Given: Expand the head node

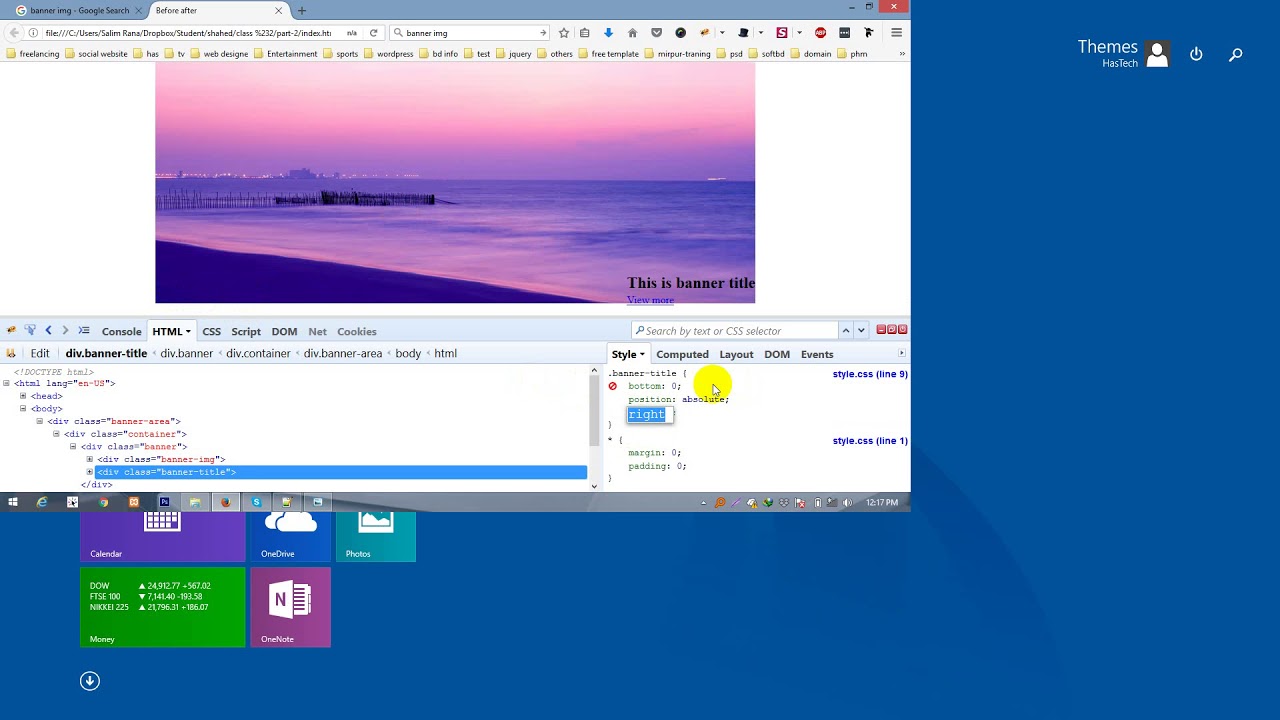Looking at the screenshot, I should [x=23, y=396].
